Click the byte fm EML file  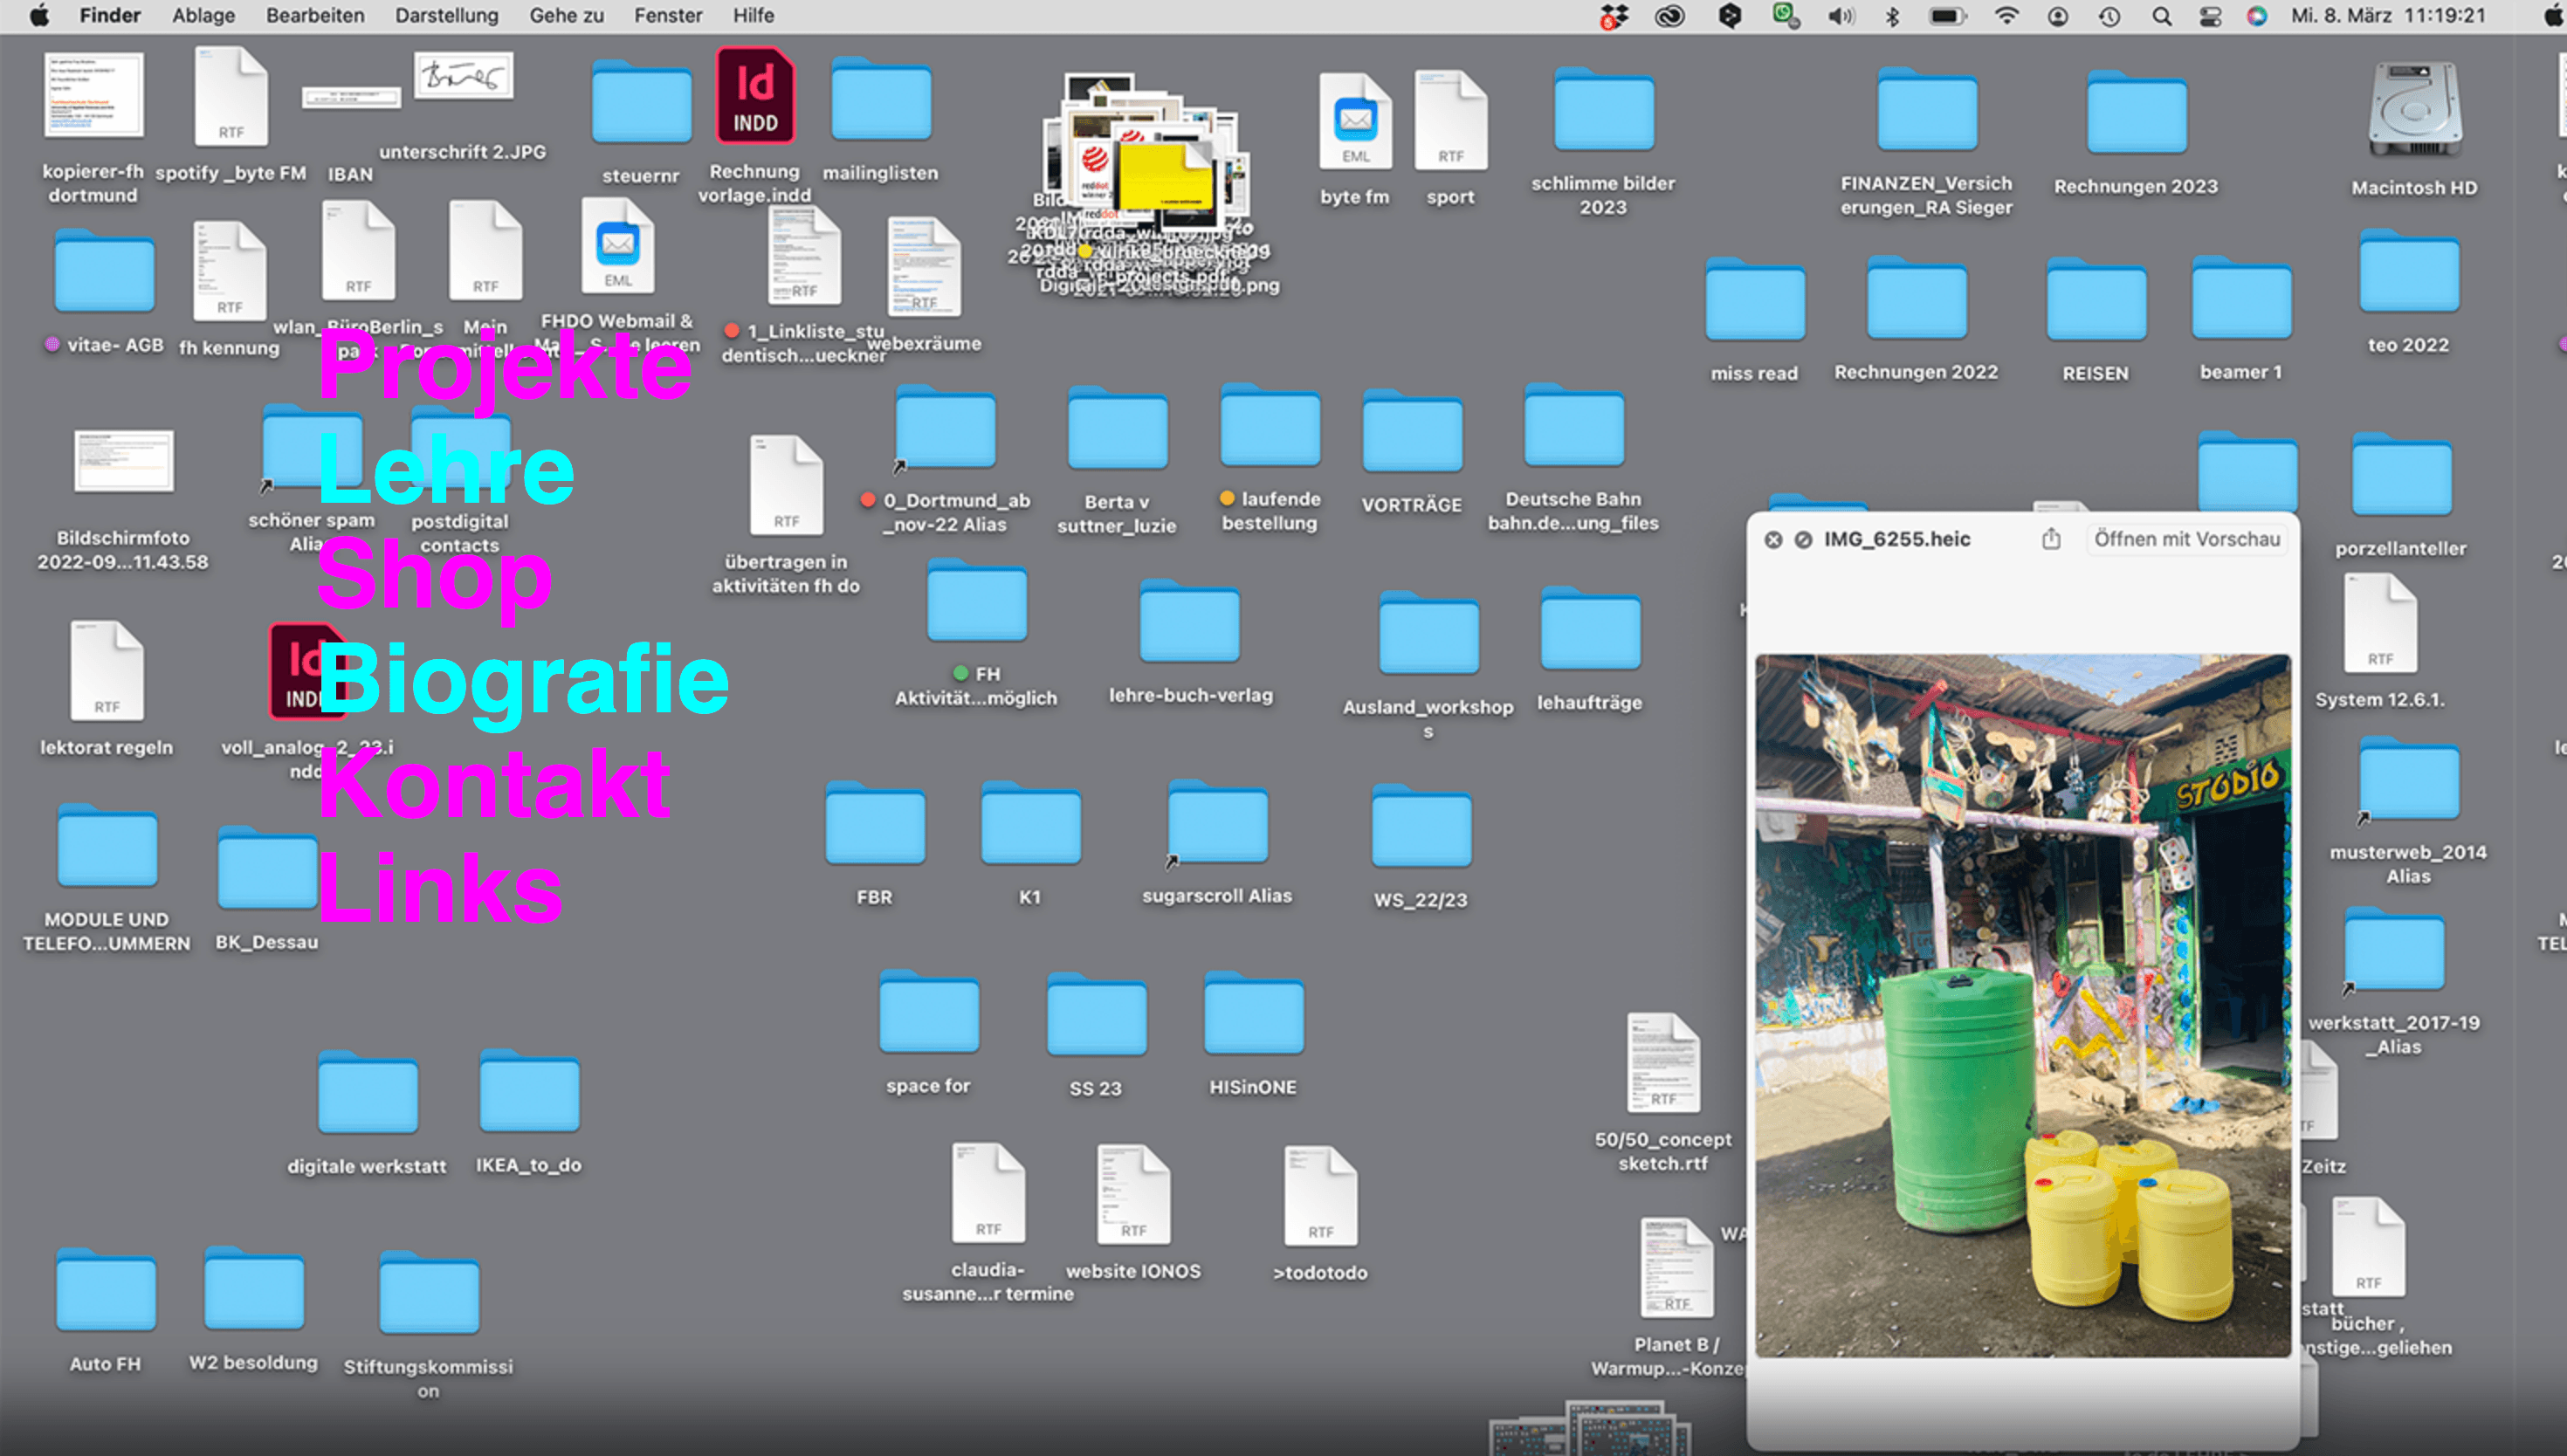1354,122
